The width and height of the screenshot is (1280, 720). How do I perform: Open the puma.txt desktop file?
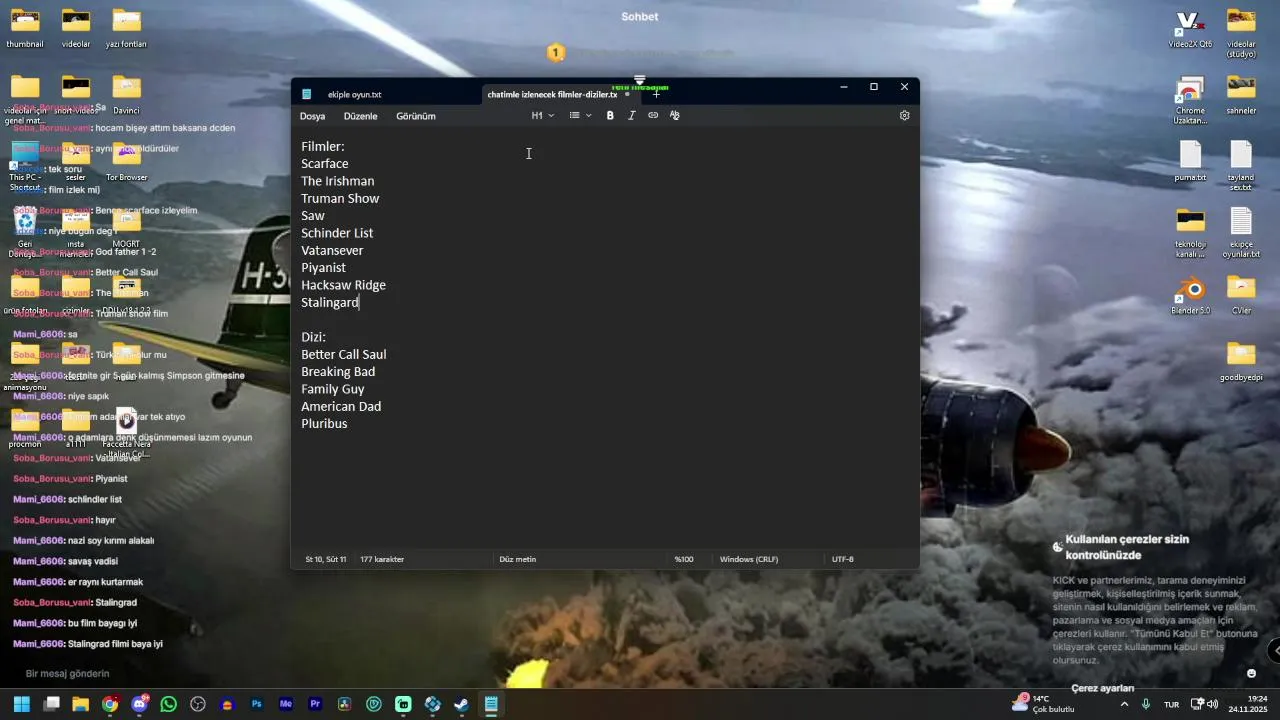1190,163
